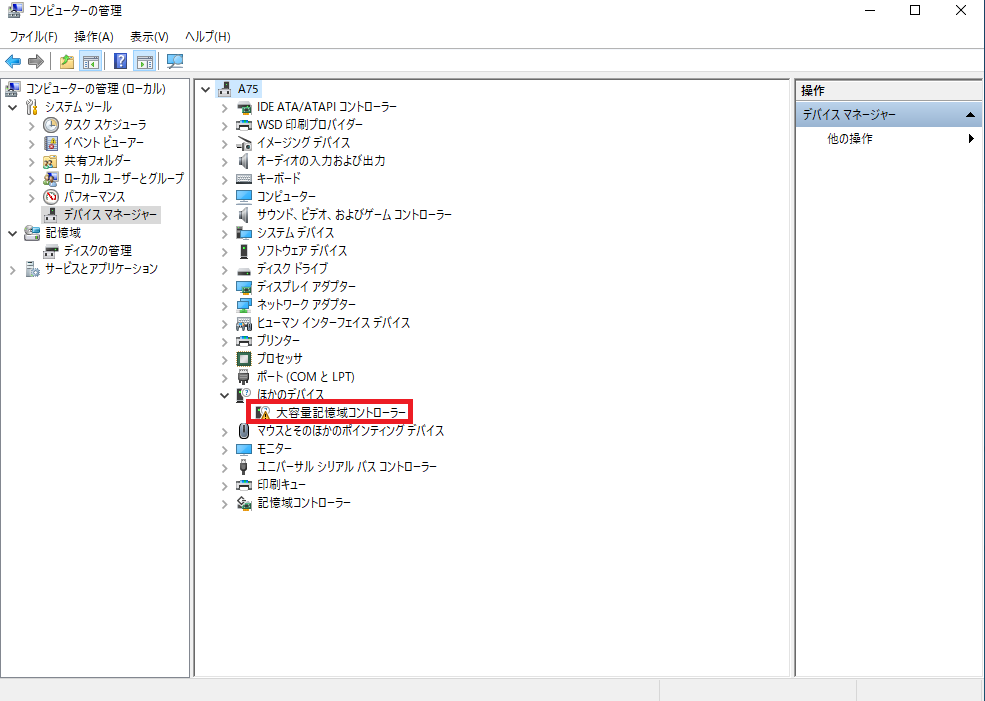Select the コンピューターの管理 (ローカル) root item

[x=95, y=89]
